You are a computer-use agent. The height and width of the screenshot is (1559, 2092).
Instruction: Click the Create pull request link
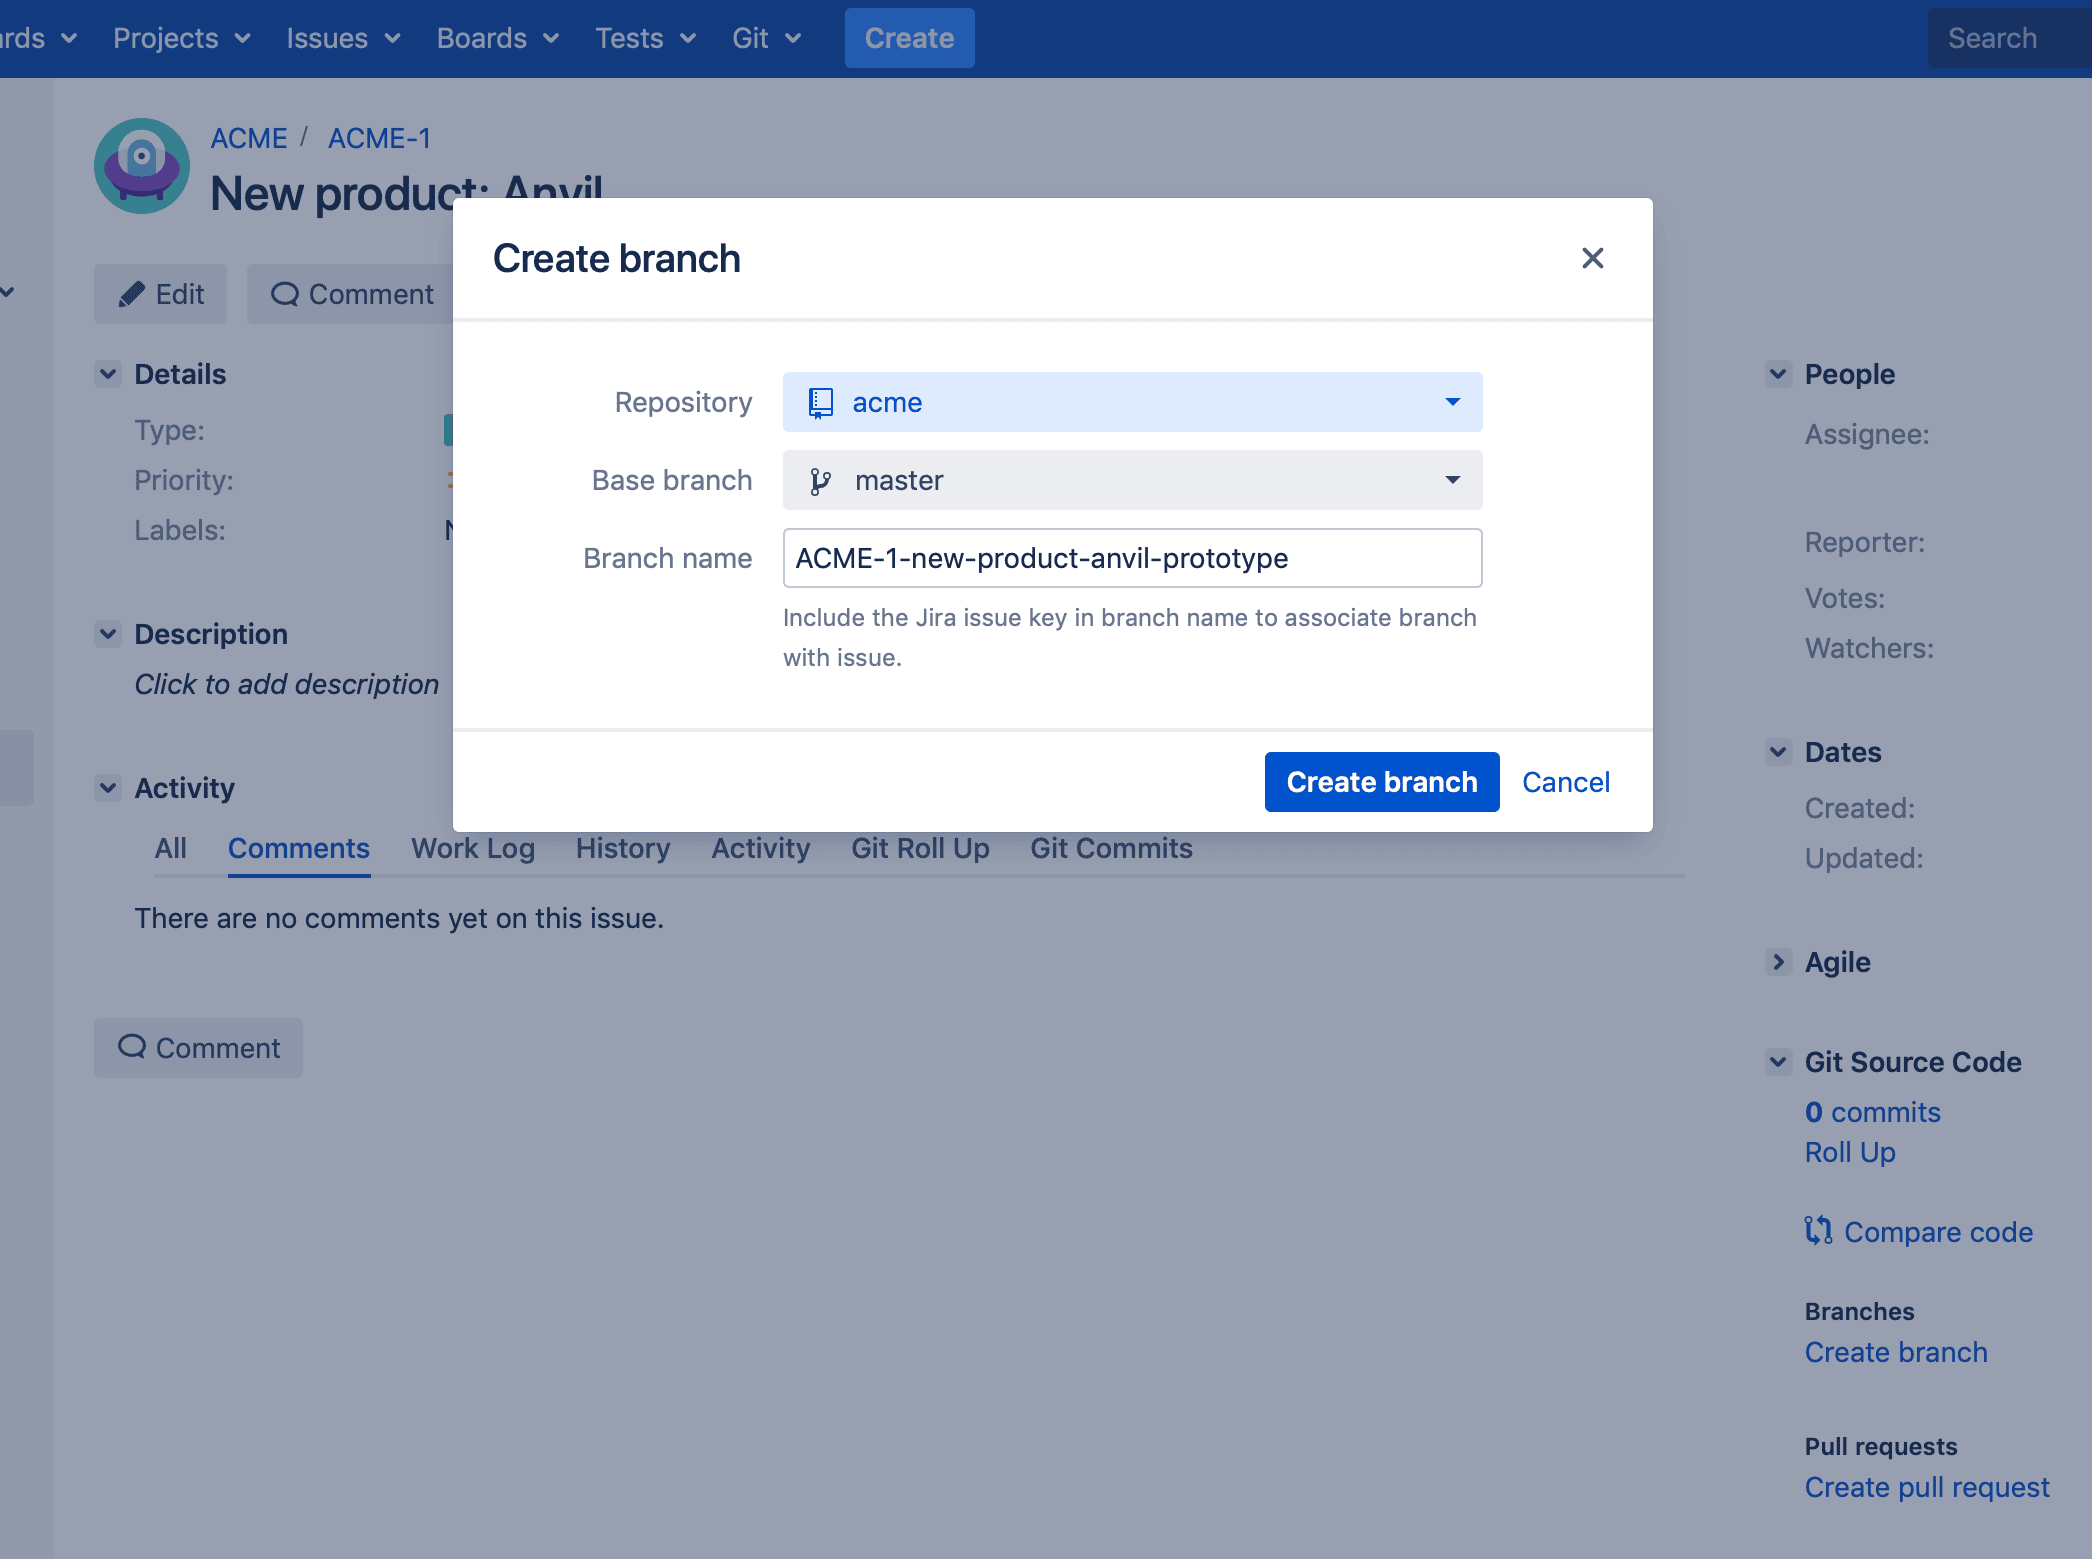click(1926, 1487)
